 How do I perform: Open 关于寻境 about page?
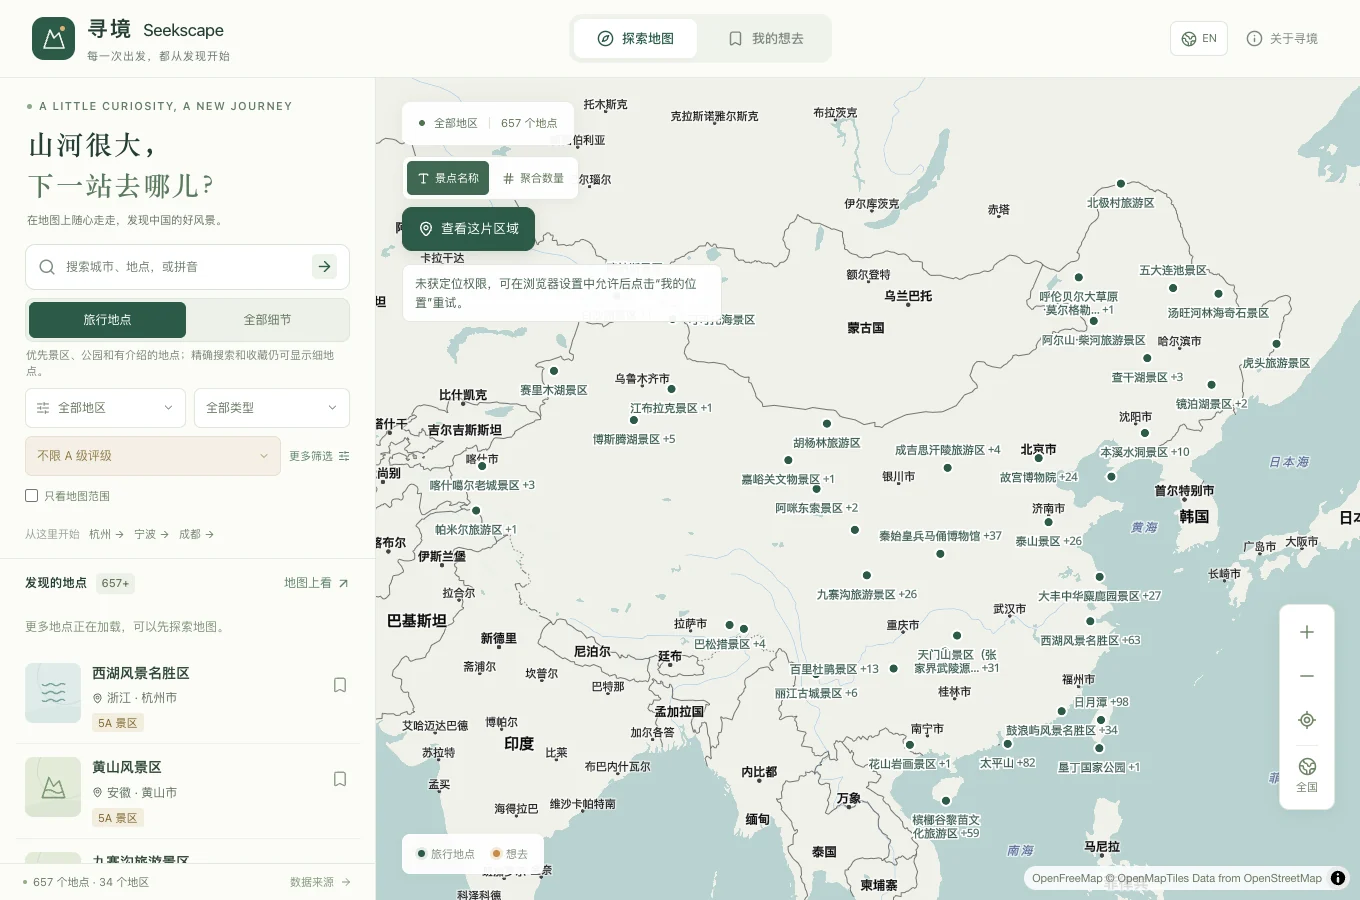(x=1282, y=38)
